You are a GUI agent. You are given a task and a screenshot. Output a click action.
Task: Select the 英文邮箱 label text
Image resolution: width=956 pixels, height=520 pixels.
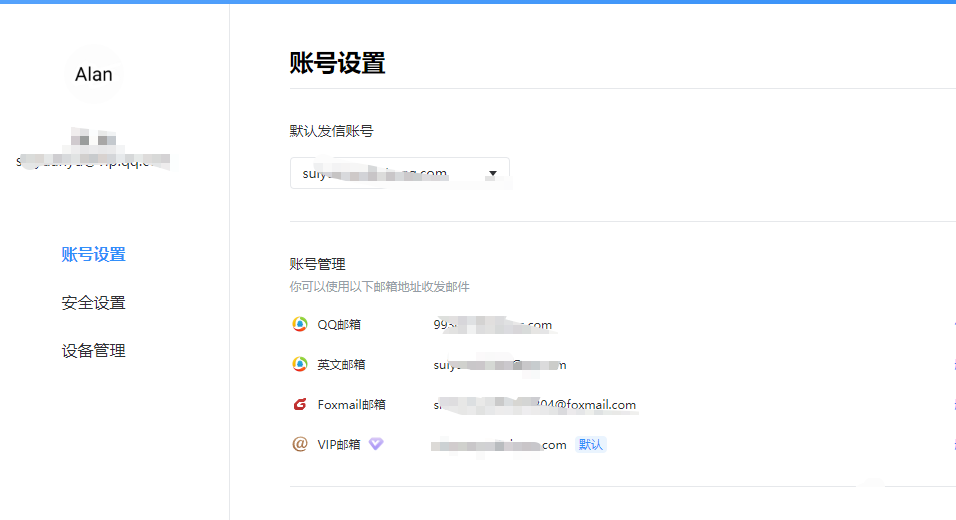click(x=341, y=365)
